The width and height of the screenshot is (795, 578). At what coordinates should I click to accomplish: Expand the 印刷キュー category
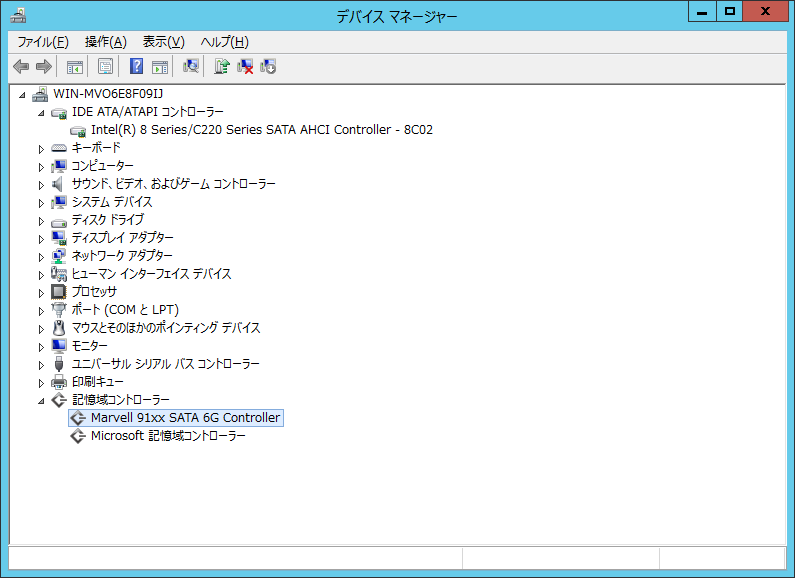41,383
